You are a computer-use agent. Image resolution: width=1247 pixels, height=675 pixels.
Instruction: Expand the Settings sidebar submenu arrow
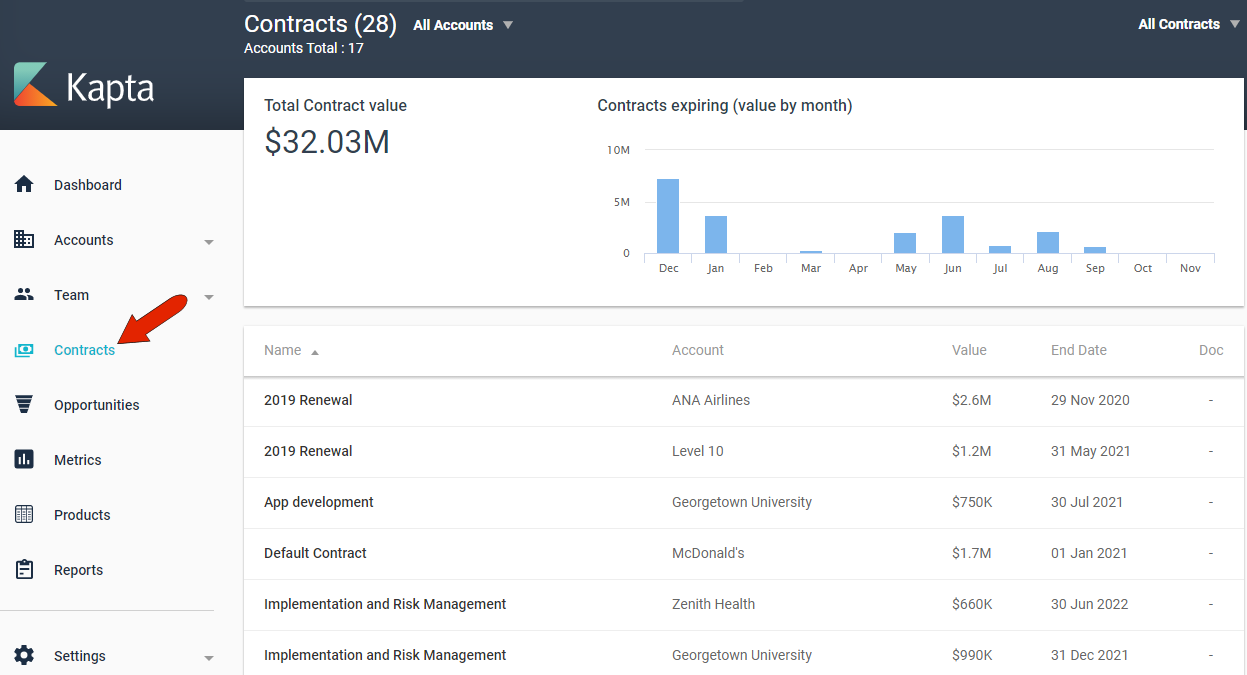pos(209,658)
